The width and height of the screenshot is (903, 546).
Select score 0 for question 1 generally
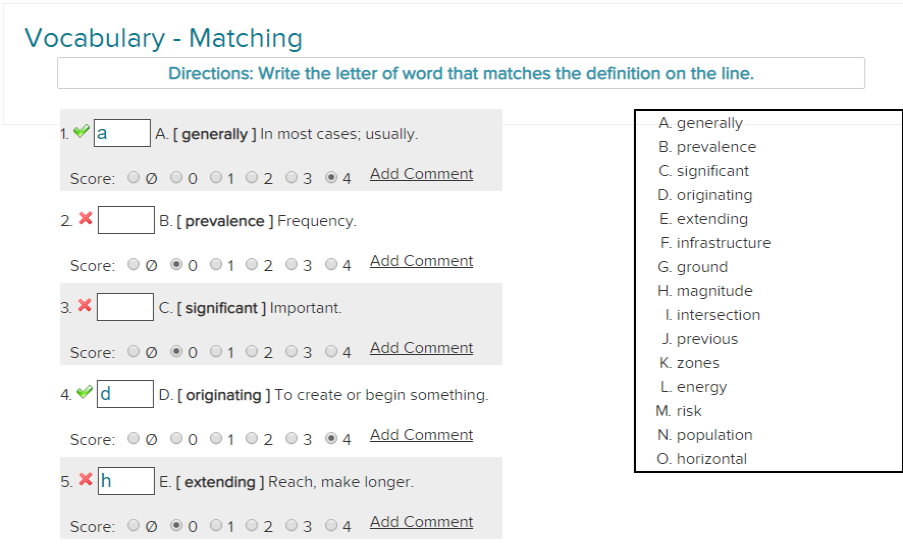[176, 177]
